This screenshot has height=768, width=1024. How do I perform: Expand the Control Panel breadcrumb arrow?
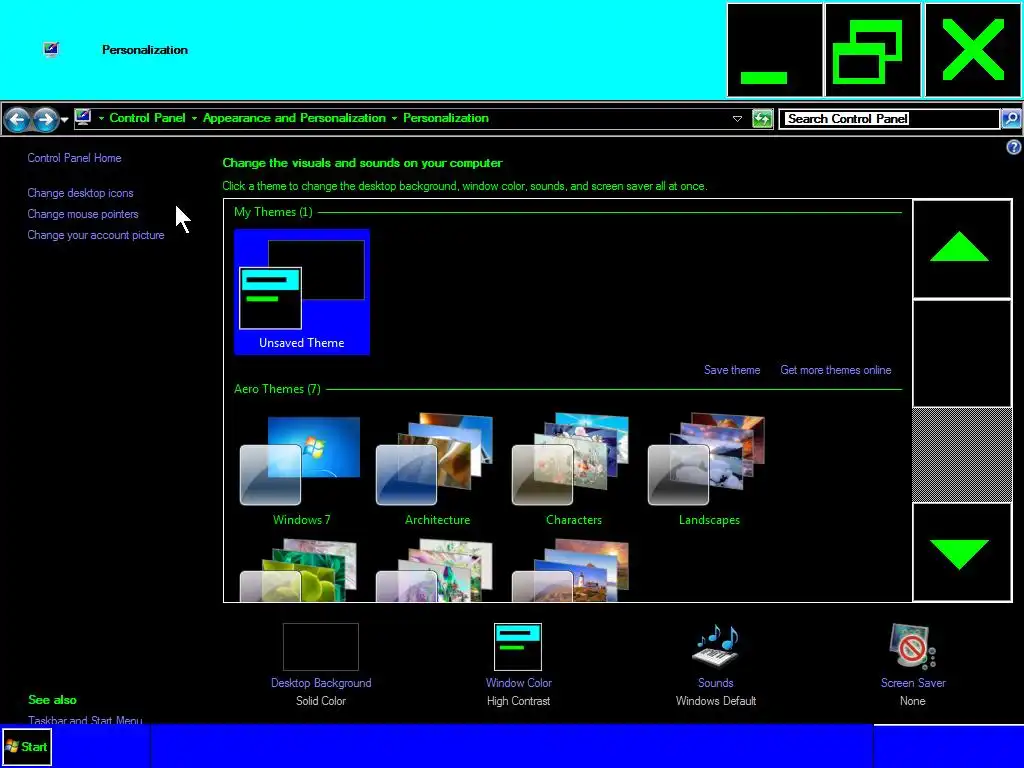[101, 118]
